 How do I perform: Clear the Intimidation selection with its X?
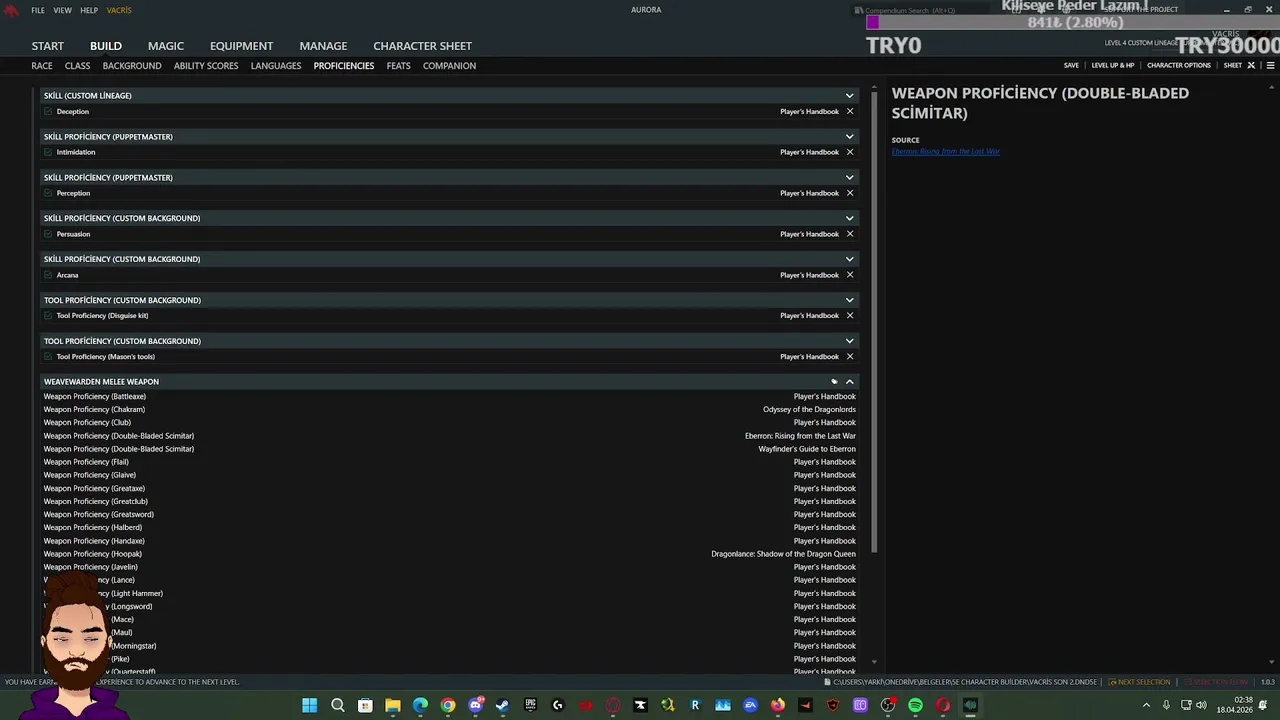850,152
